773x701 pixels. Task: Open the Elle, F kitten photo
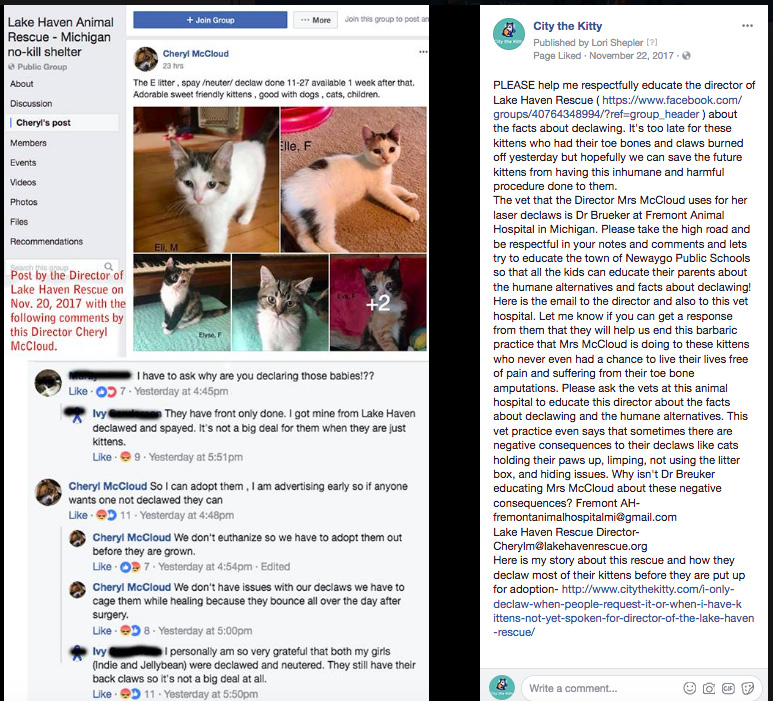coord(353,179)
